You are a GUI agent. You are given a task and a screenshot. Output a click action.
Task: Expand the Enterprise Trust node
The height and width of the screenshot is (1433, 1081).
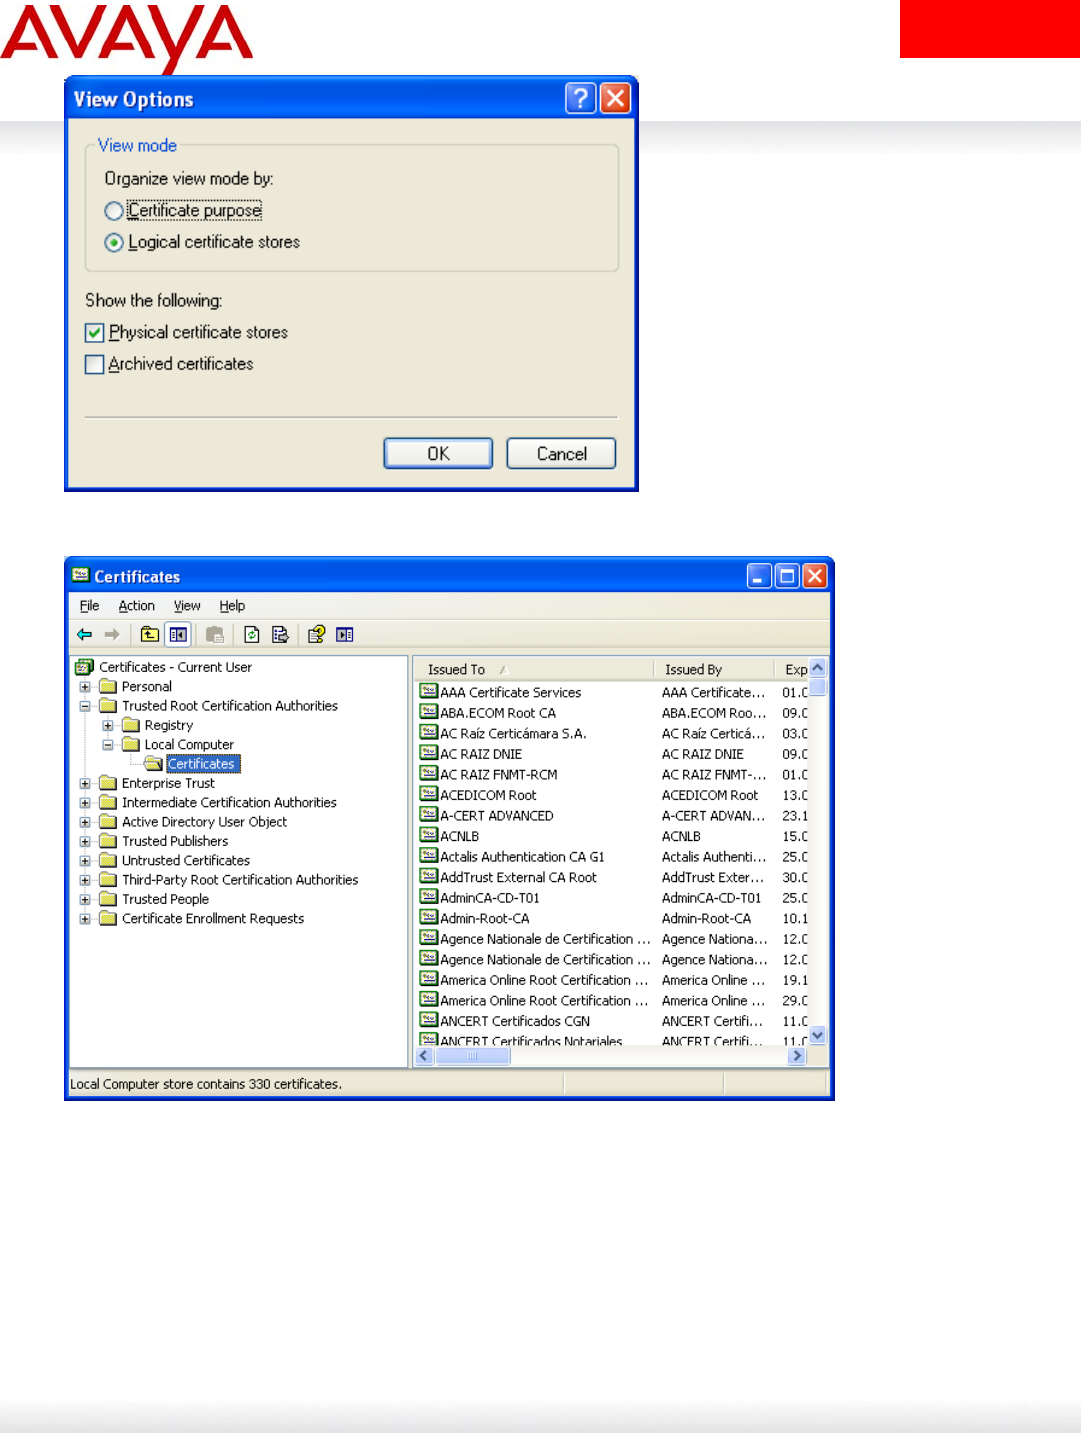[85, 784]
